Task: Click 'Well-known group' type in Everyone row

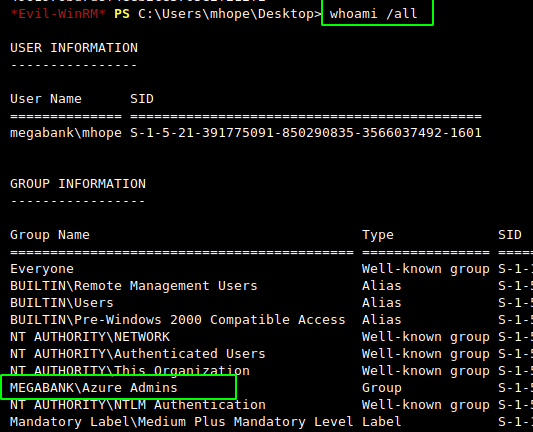Action: coord(426,269)
